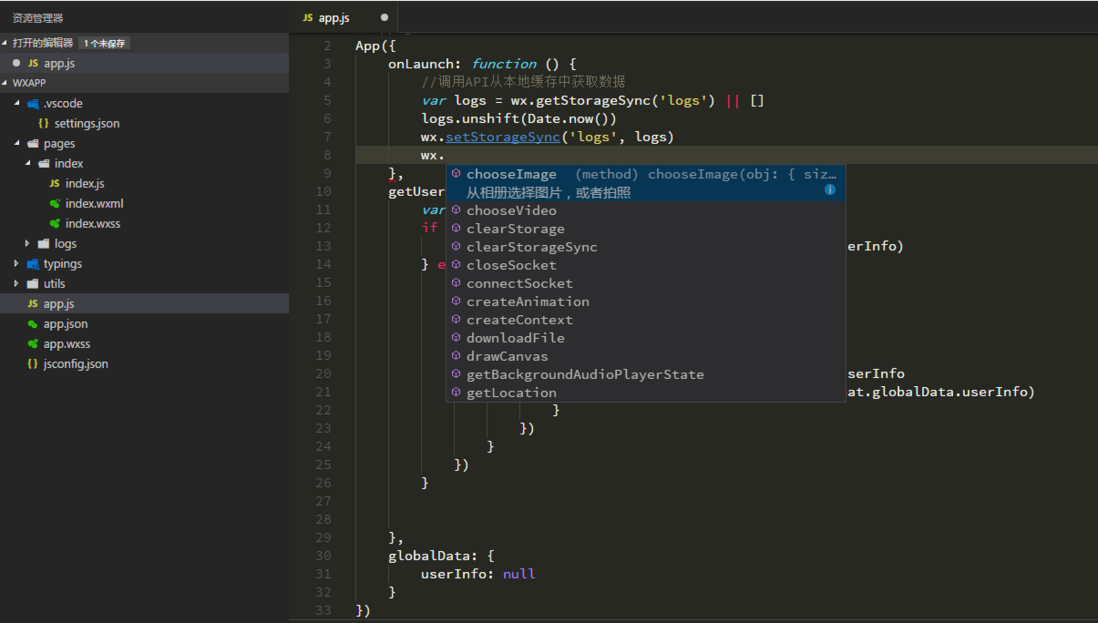The height and width of the screenshot is (623, 1098).
Task: Choose clearStorage suggestion
Action: point(646,229)
